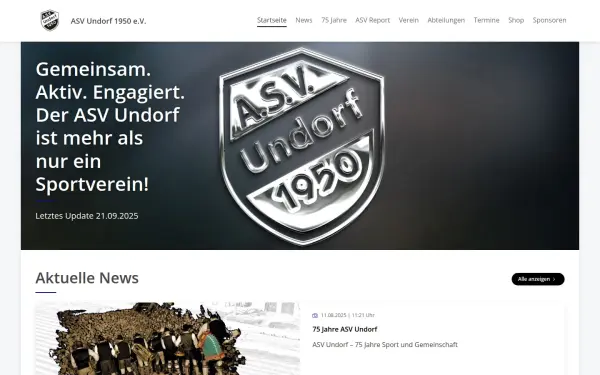This screenshot has height=375, width=600.
Task: Click the Alle anzeigen button
Action: pyautogui.click(x=538, y=279)
